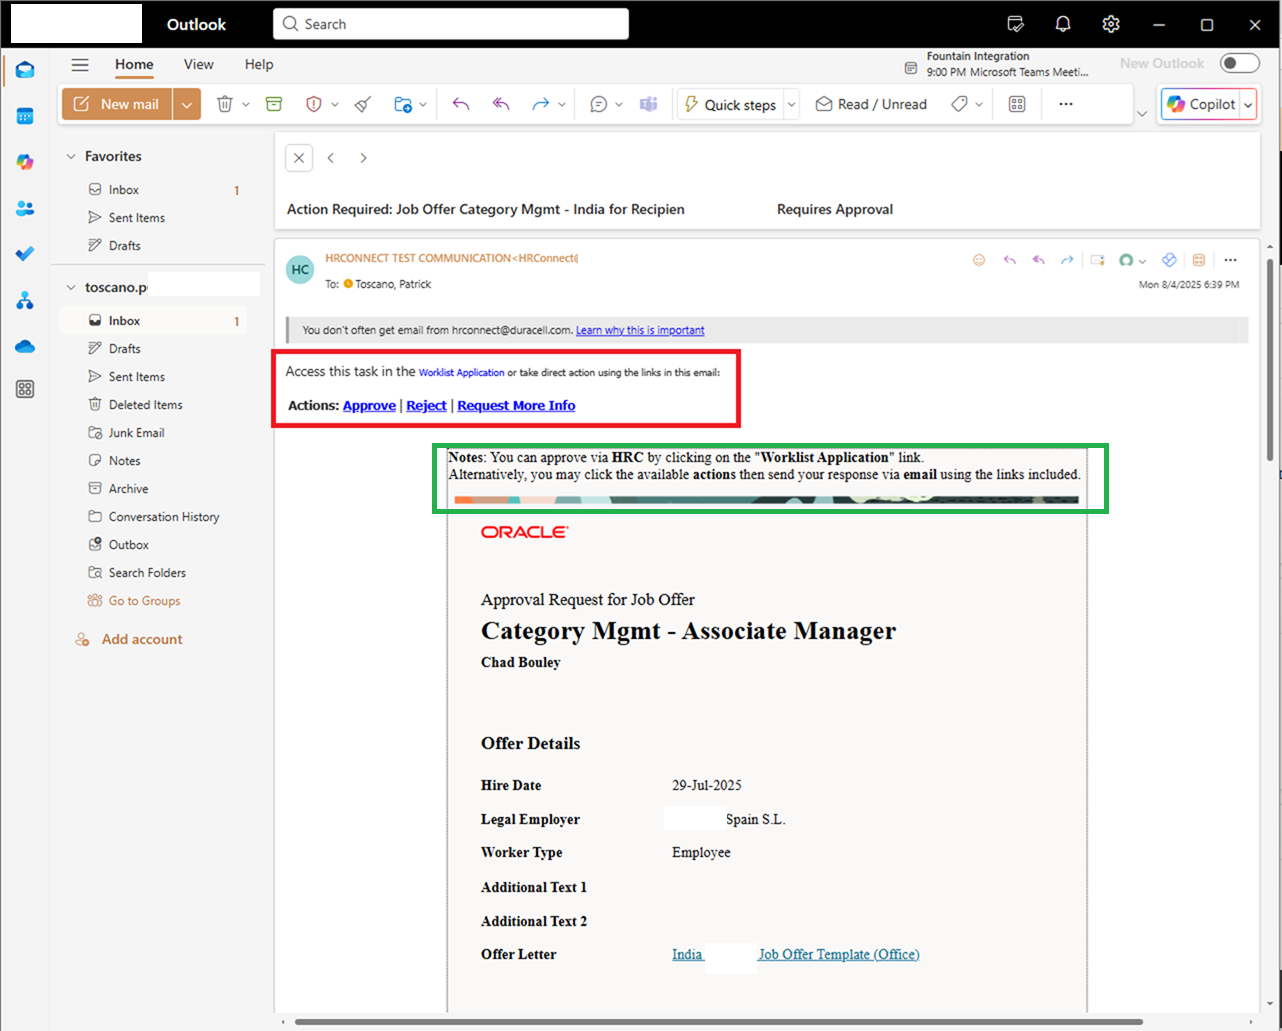This screenshot has height=1031, width=1282.
Task: Open the Worklist Application link
Action: (461, 372)
